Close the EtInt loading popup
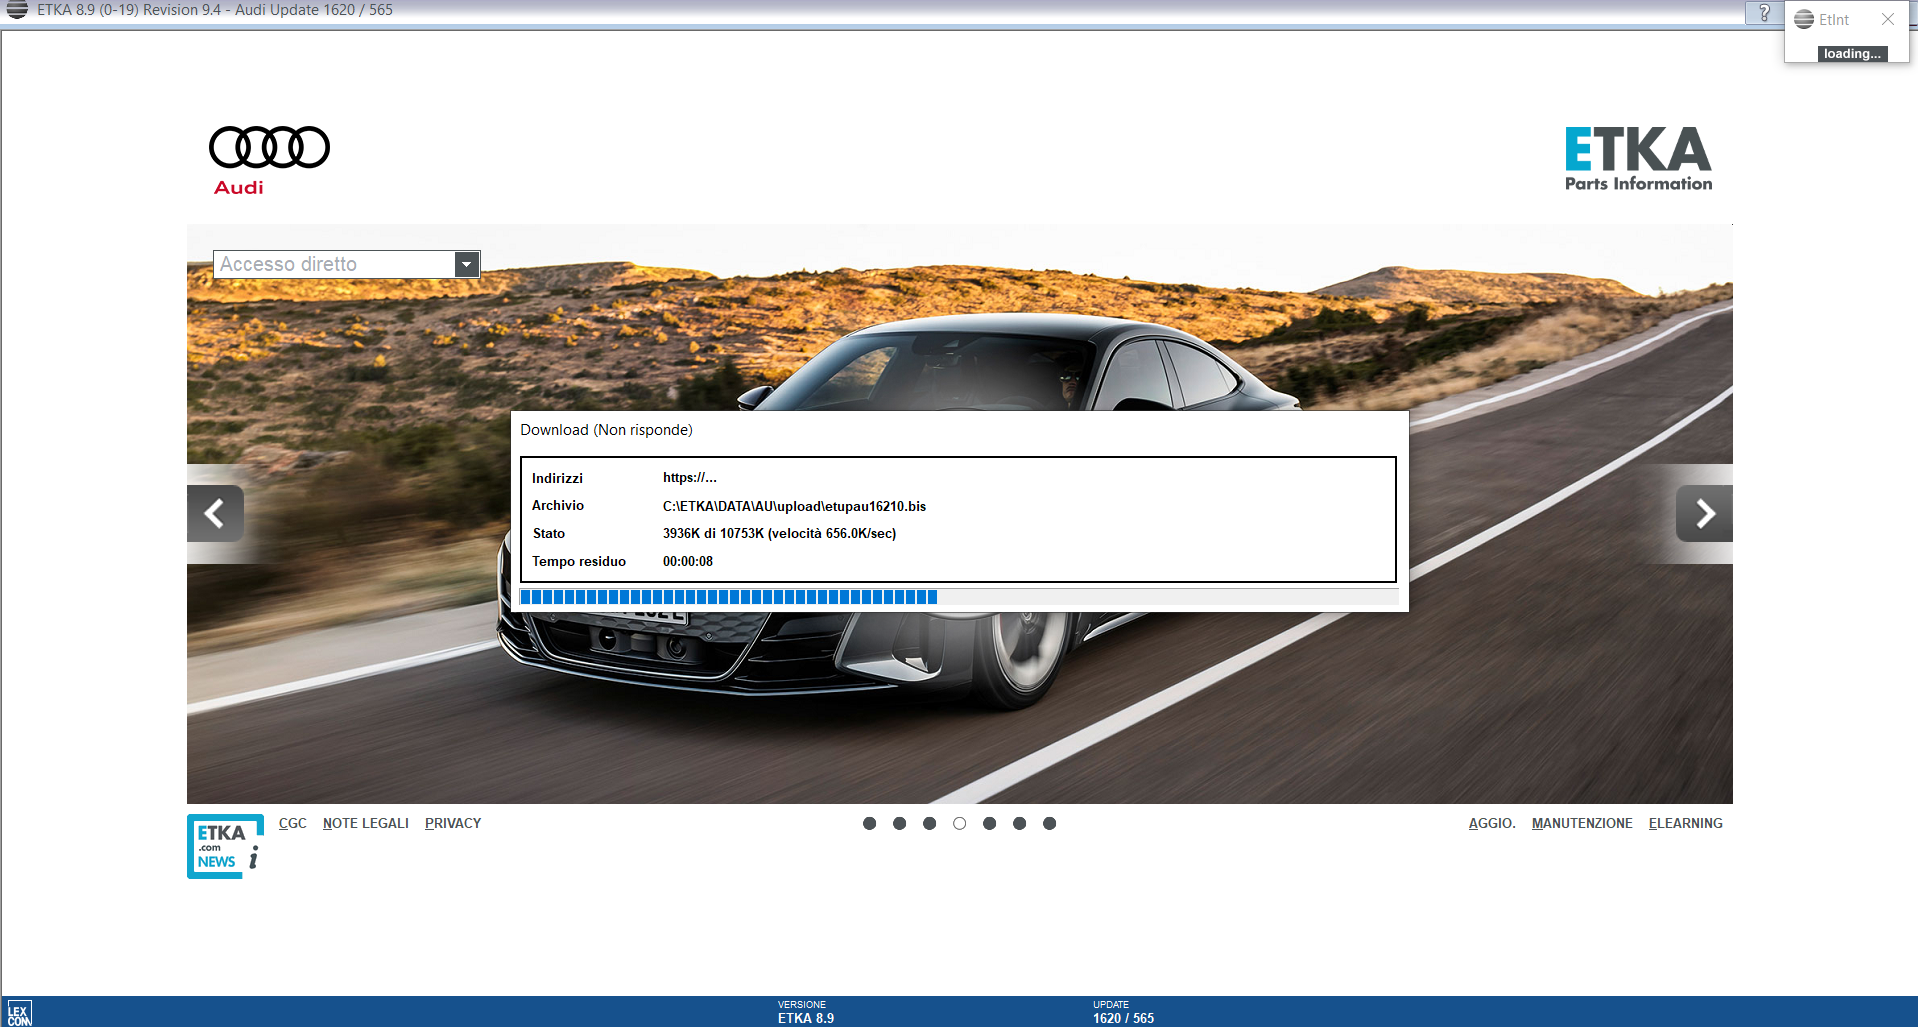This screenshot has width=1918, height=1027. click(1888, 19)
